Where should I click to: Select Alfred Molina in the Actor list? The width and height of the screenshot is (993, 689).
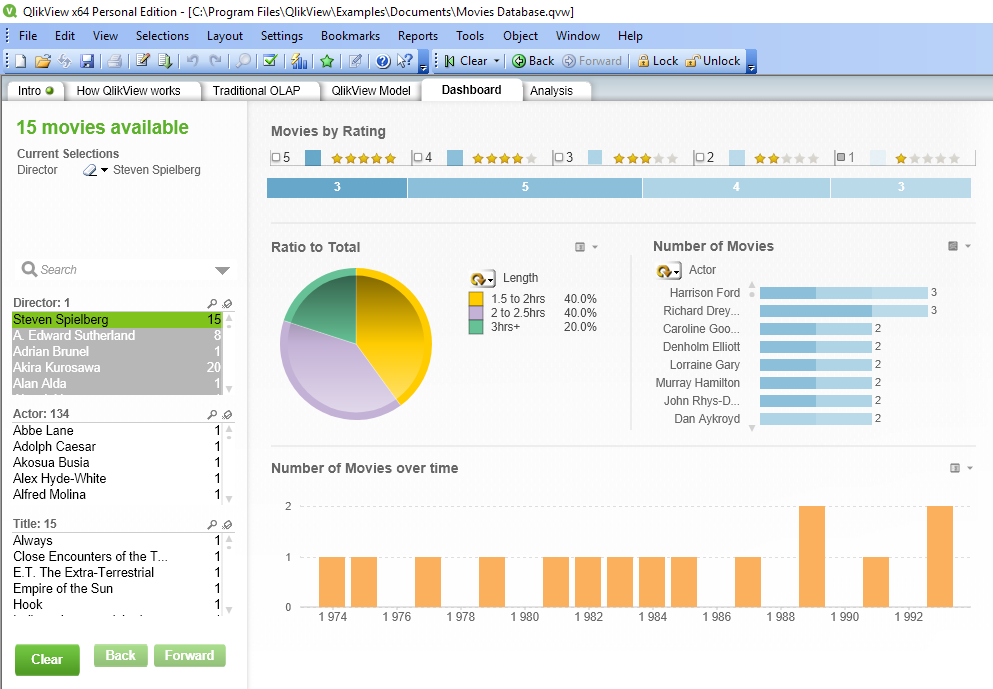117,495
